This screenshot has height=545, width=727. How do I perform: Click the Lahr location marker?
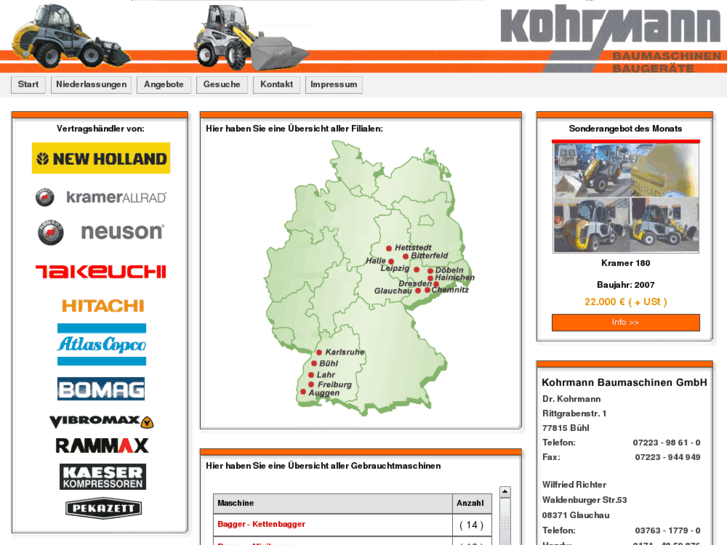[x=311, y=375]
